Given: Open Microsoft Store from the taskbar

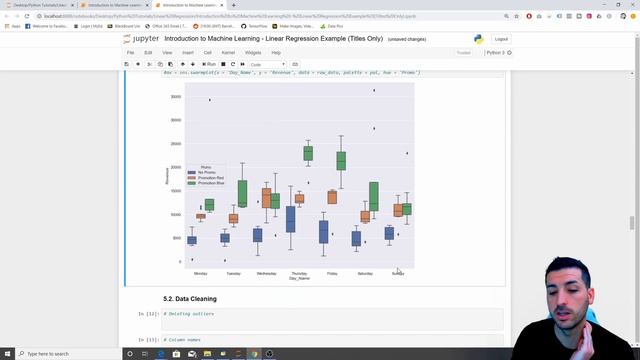Looking at the screenshot, I should point(176,353).
